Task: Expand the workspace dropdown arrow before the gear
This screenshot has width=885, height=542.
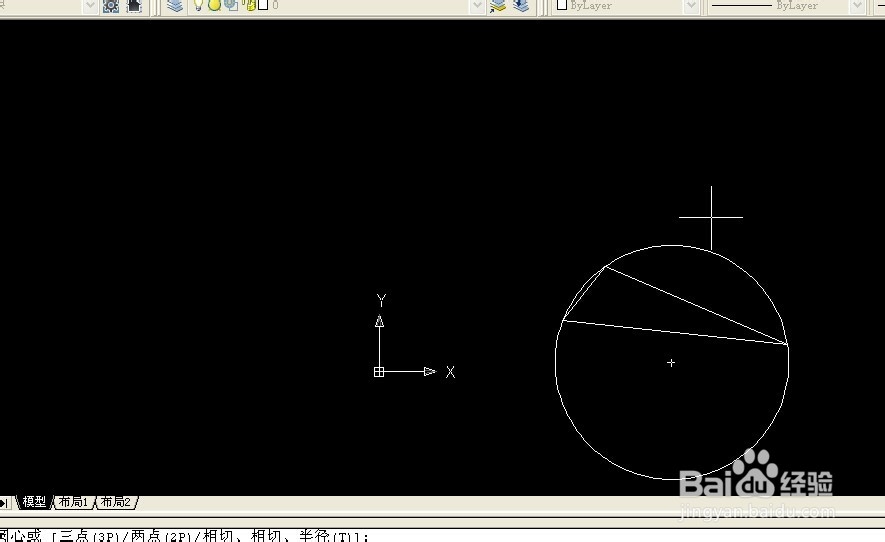Action: pyautogui.click(x=90, y=6)
